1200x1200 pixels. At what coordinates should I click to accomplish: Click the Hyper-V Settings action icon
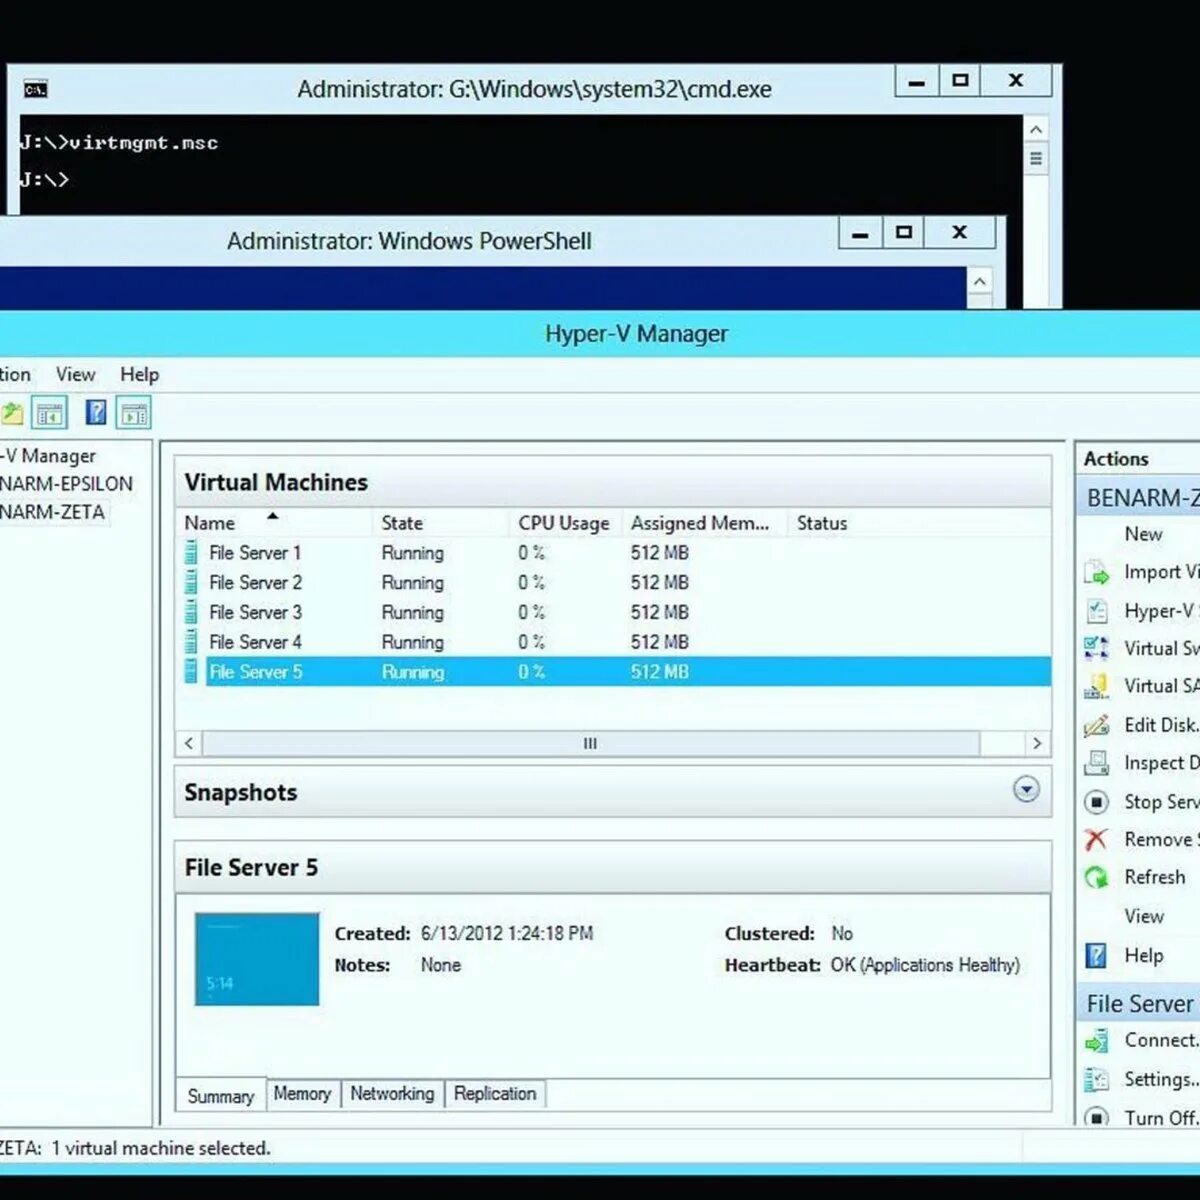(1097, 611)
